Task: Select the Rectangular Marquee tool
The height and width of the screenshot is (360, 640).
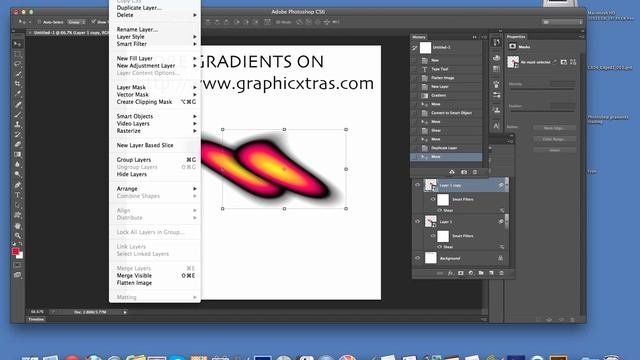Action: tap(18, 54)
